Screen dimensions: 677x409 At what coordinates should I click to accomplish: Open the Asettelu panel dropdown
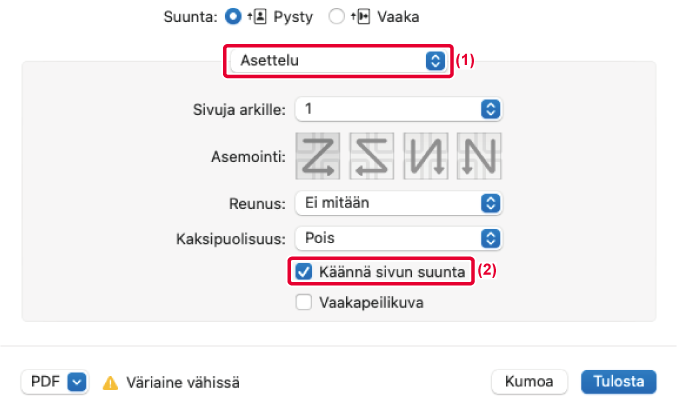[x=338, y=60]
